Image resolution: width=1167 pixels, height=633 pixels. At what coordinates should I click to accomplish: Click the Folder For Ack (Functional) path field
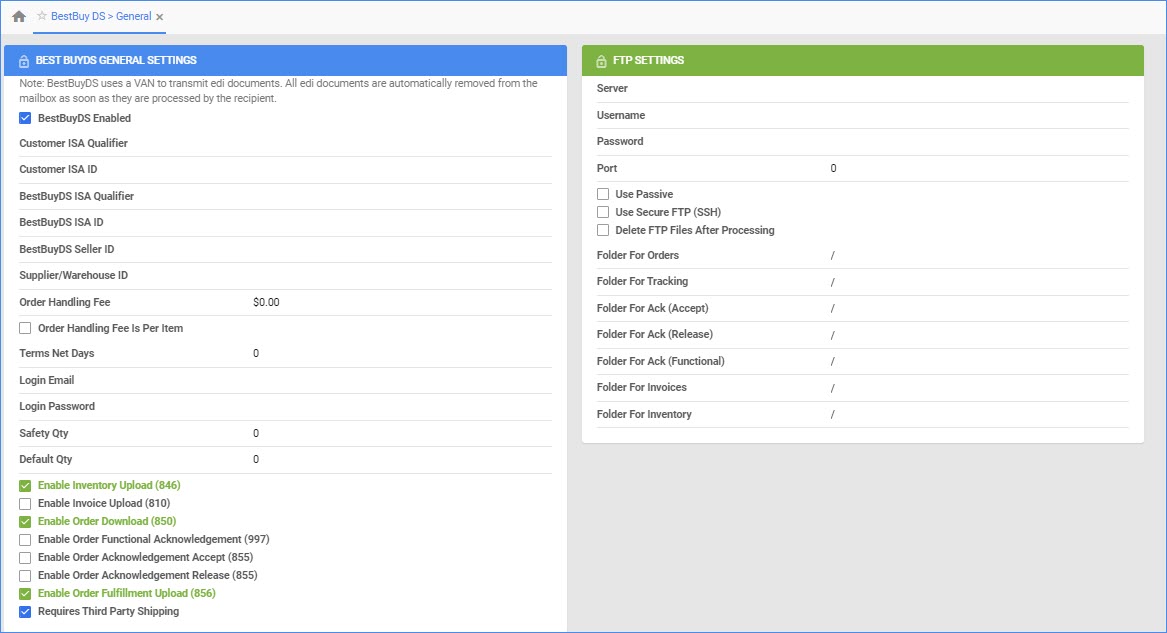click(x=979, y=362)
